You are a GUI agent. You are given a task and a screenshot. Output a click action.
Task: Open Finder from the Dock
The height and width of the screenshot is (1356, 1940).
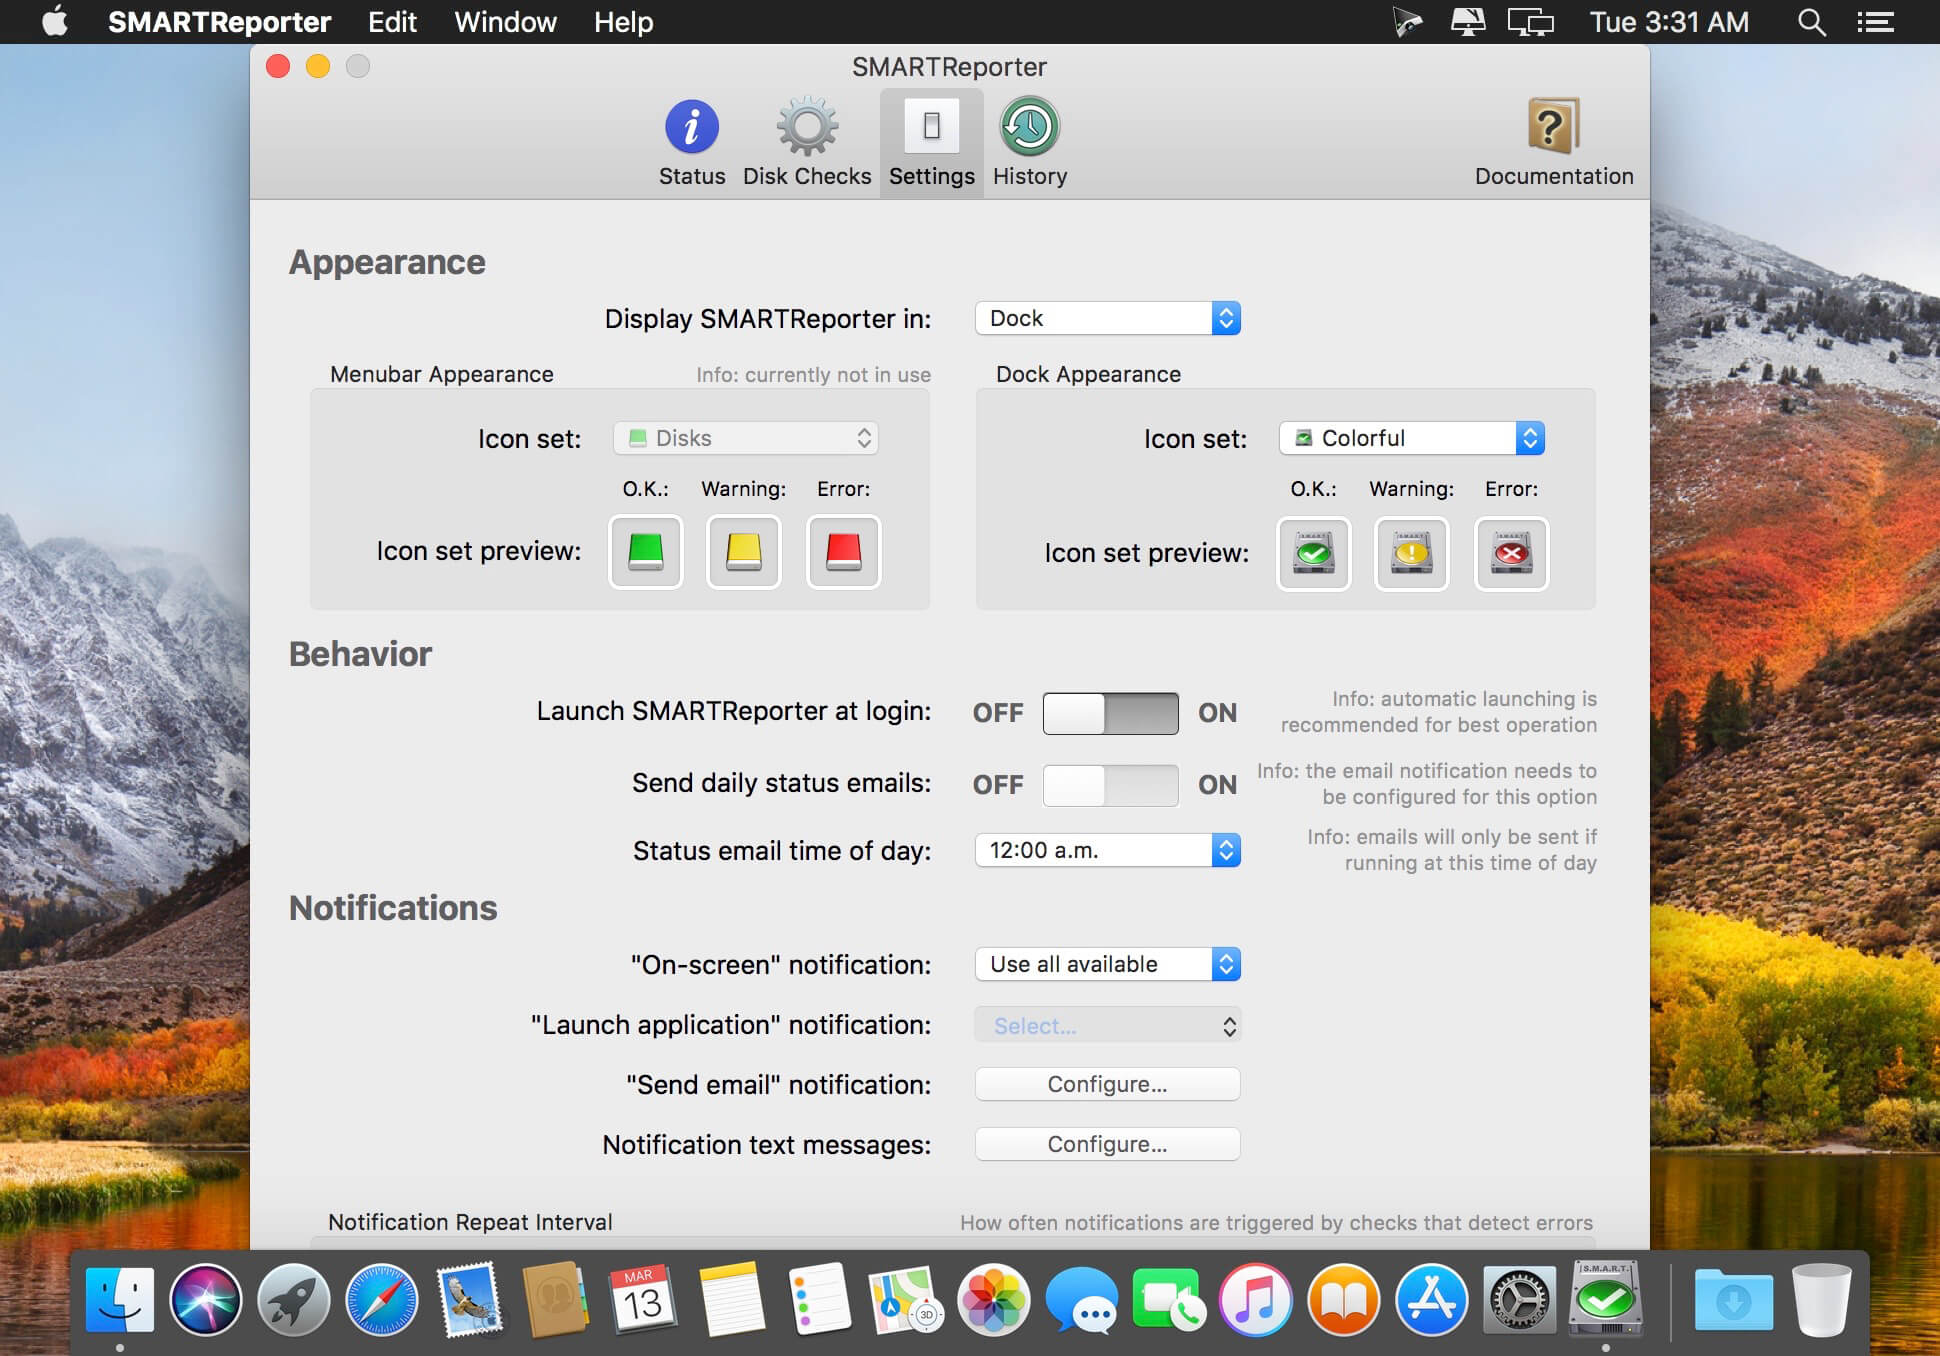coord(120,1300)
